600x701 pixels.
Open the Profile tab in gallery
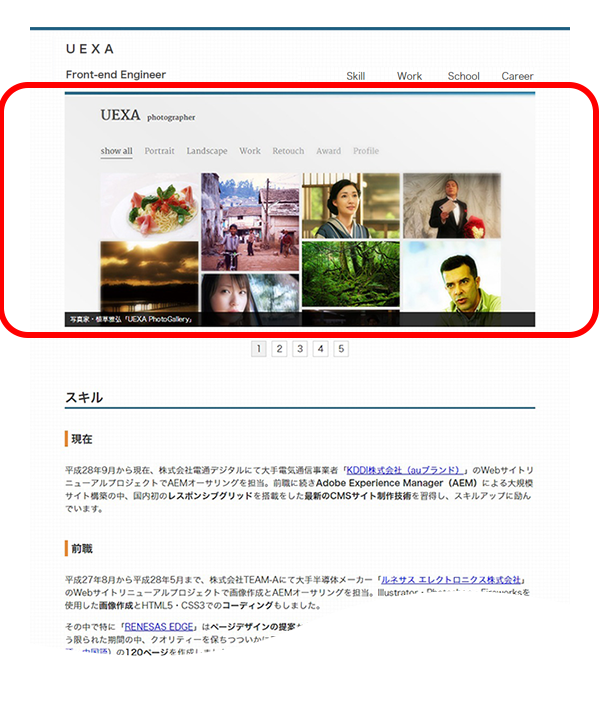[366, 151]
